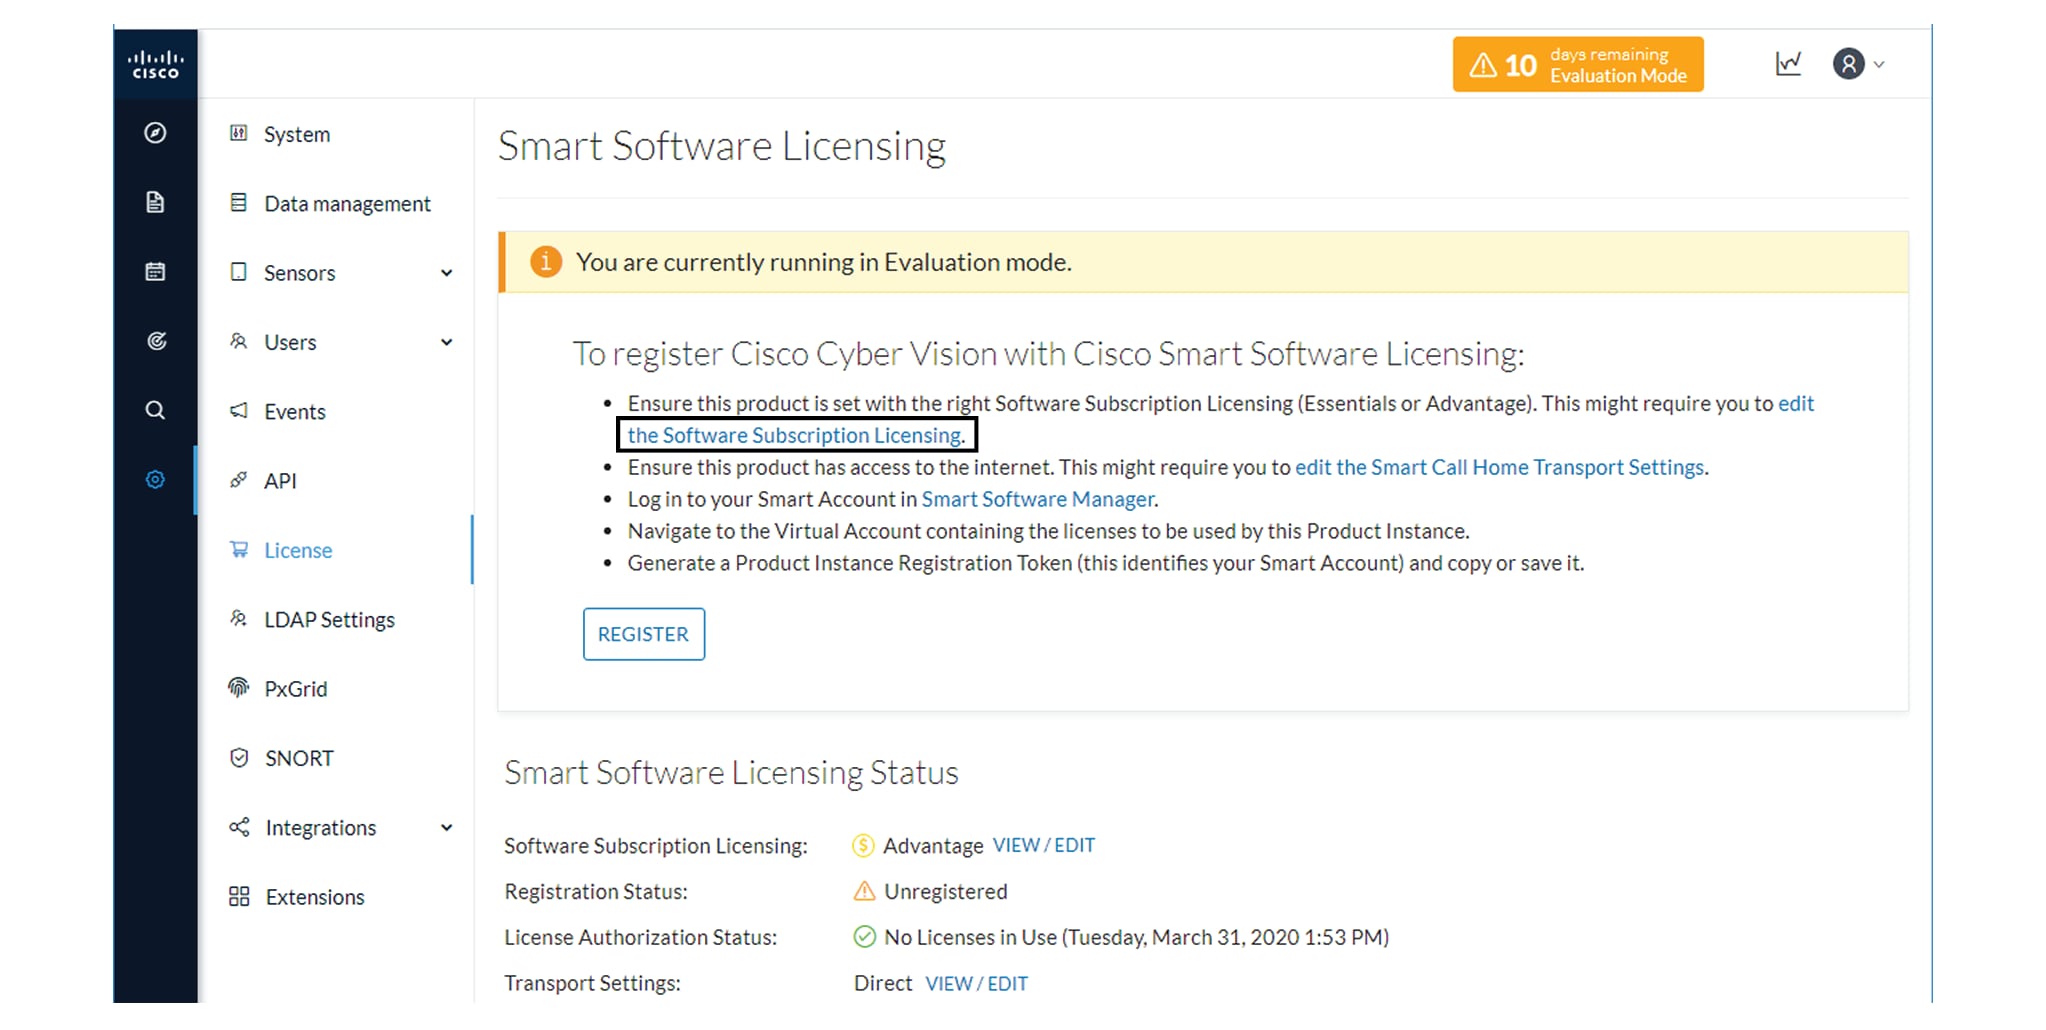The image size is (2046, 1030).
Task: Click the Unregistered warning triangle icon
Action: point(864,891)
